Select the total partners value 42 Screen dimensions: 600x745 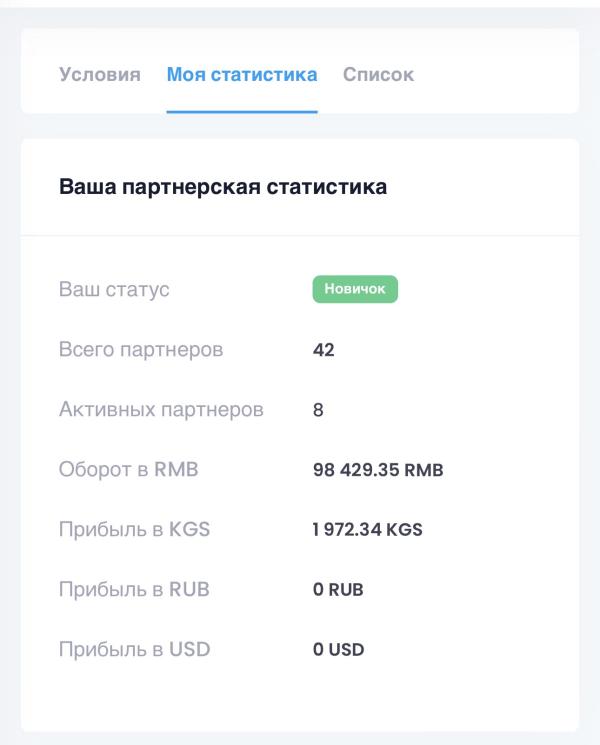[x=324, y=350]
